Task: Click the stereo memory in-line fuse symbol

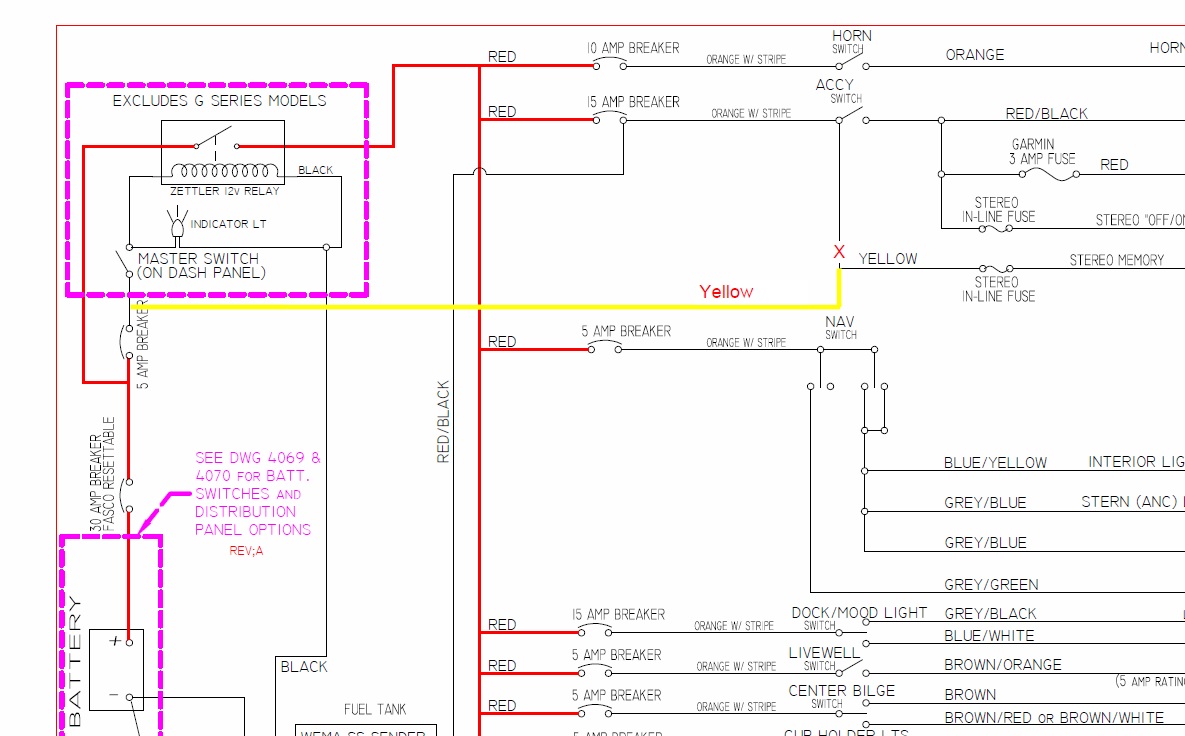Action: pos(997,269)
